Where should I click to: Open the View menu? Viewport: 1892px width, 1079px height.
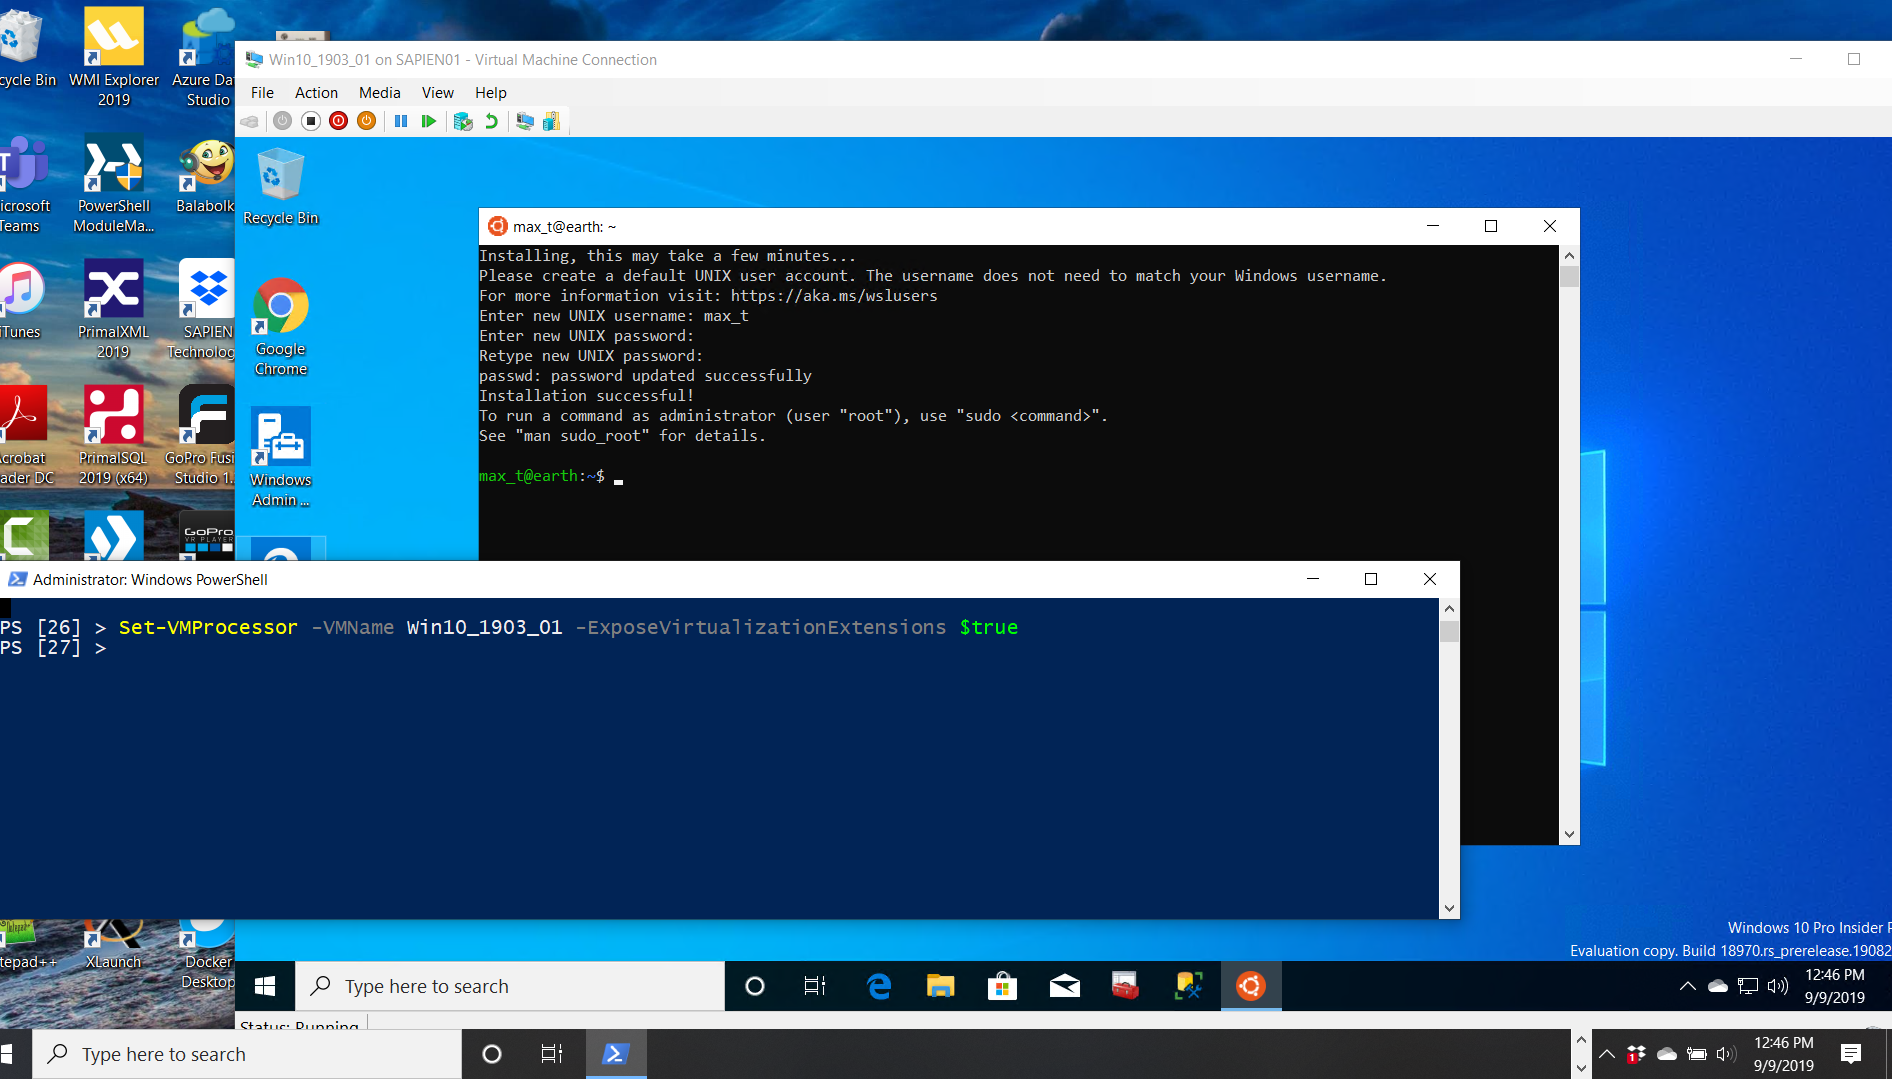(x=438, y=92)
